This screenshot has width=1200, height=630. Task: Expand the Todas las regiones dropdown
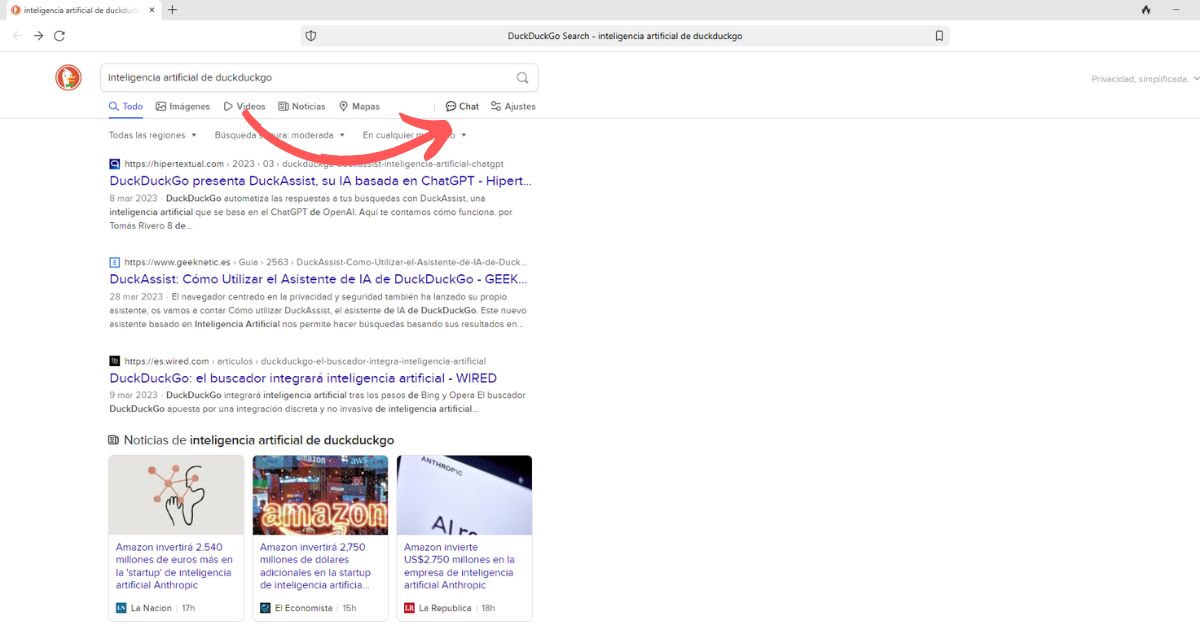[153, 135]
